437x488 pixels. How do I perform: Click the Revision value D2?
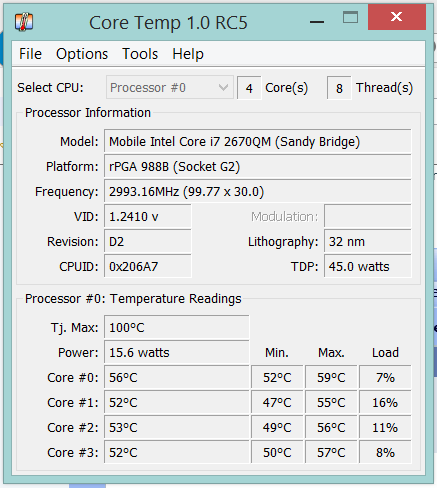(x=148, y=242)
